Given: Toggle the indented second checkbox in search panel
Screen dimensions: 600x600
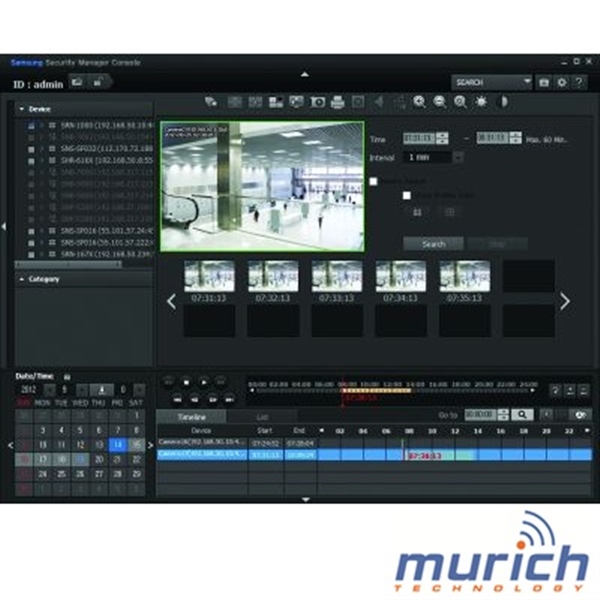Looking at the screenshot, I should [x=407, y=196].
